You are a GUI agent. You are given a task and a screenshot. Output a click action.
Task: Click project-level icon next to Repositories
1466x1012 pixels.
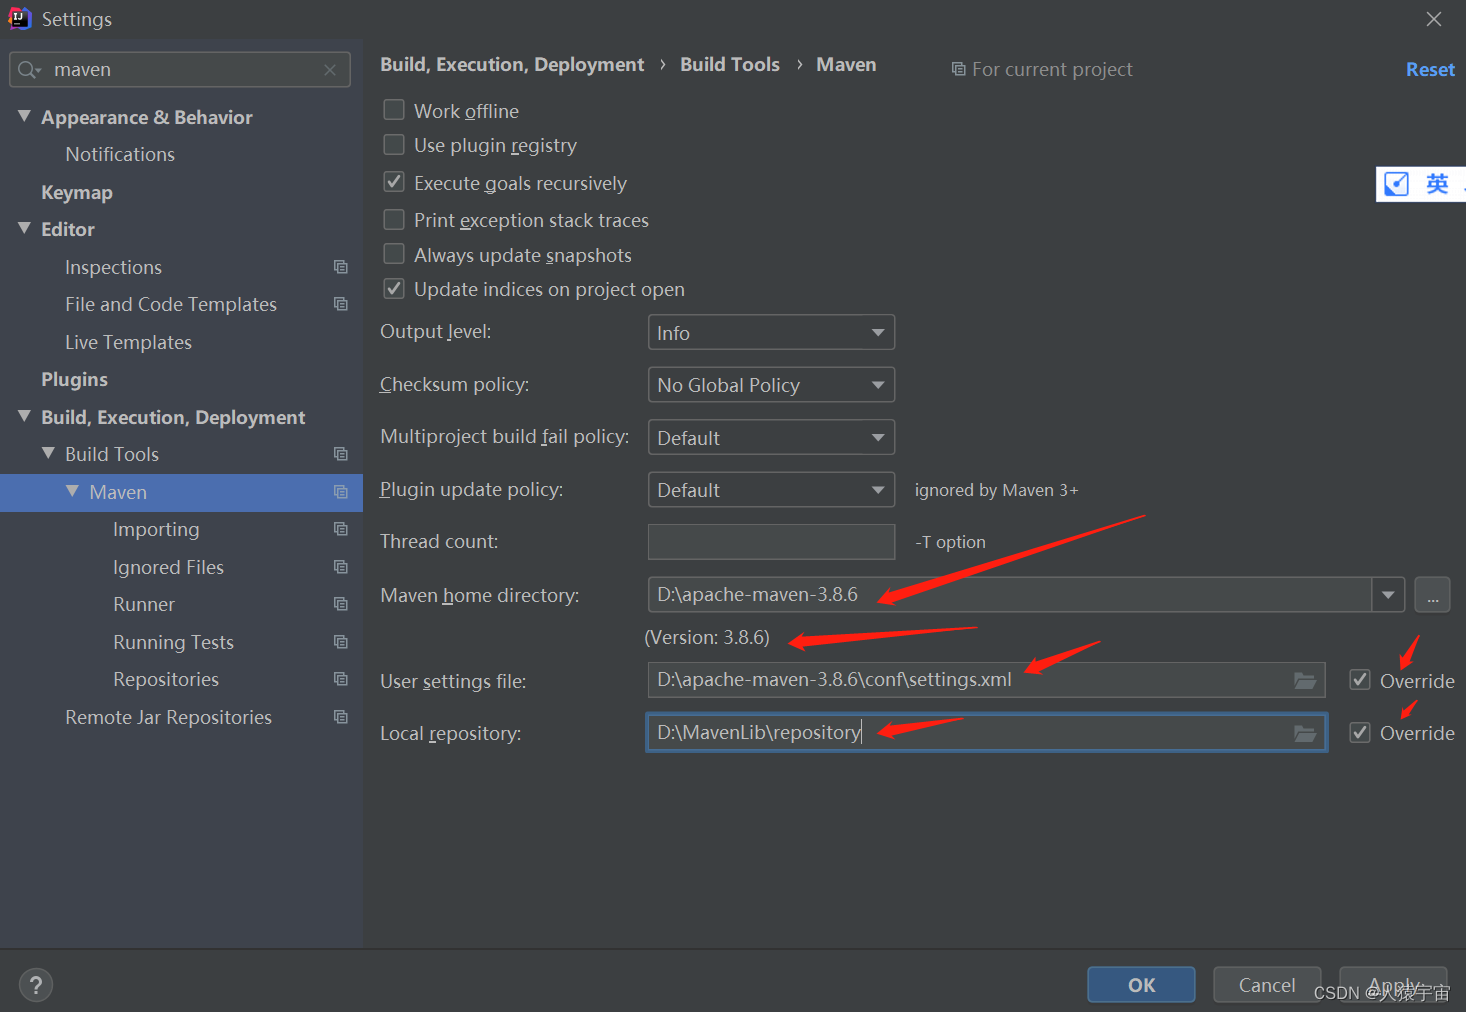(341, 679)
